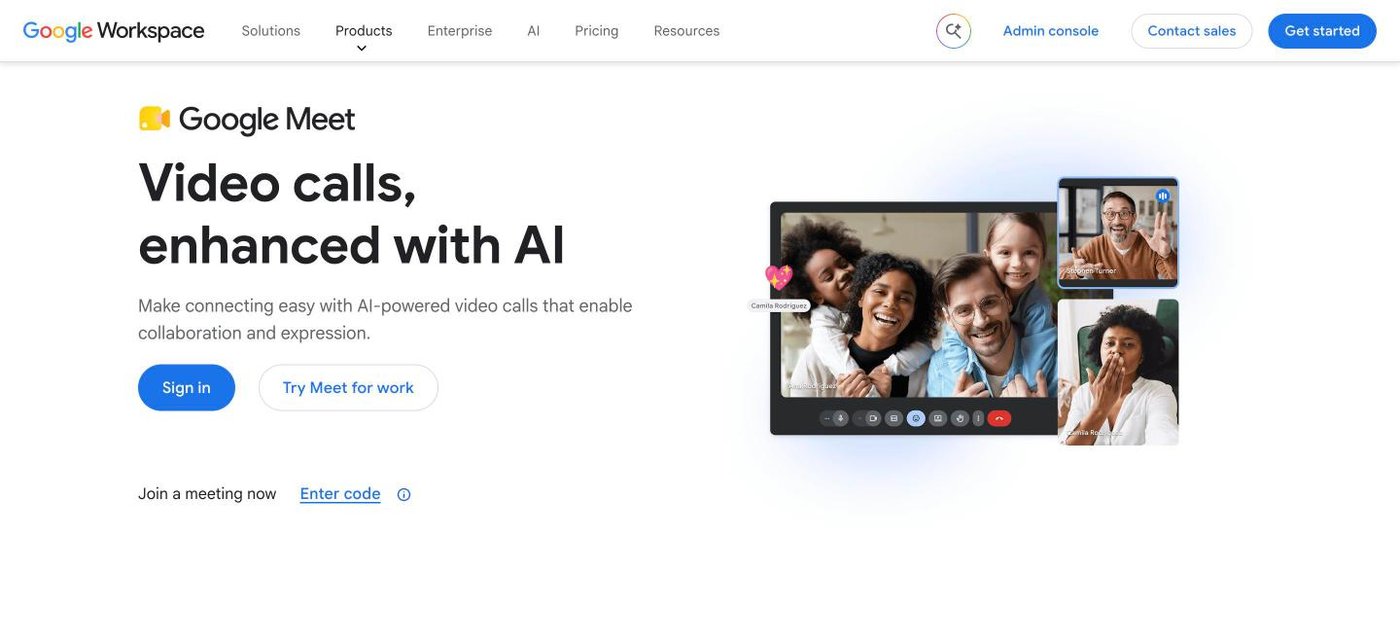
Task: Click the 'Join a meeting now' text
Action: pos(207,494)
